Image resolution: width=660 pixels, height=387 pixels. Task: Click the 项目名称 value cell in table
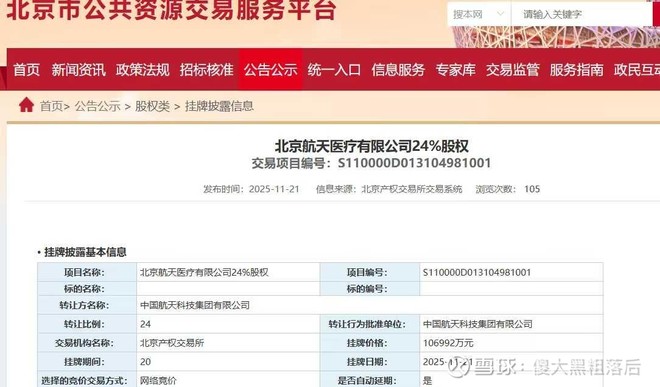tap(228, 272)
